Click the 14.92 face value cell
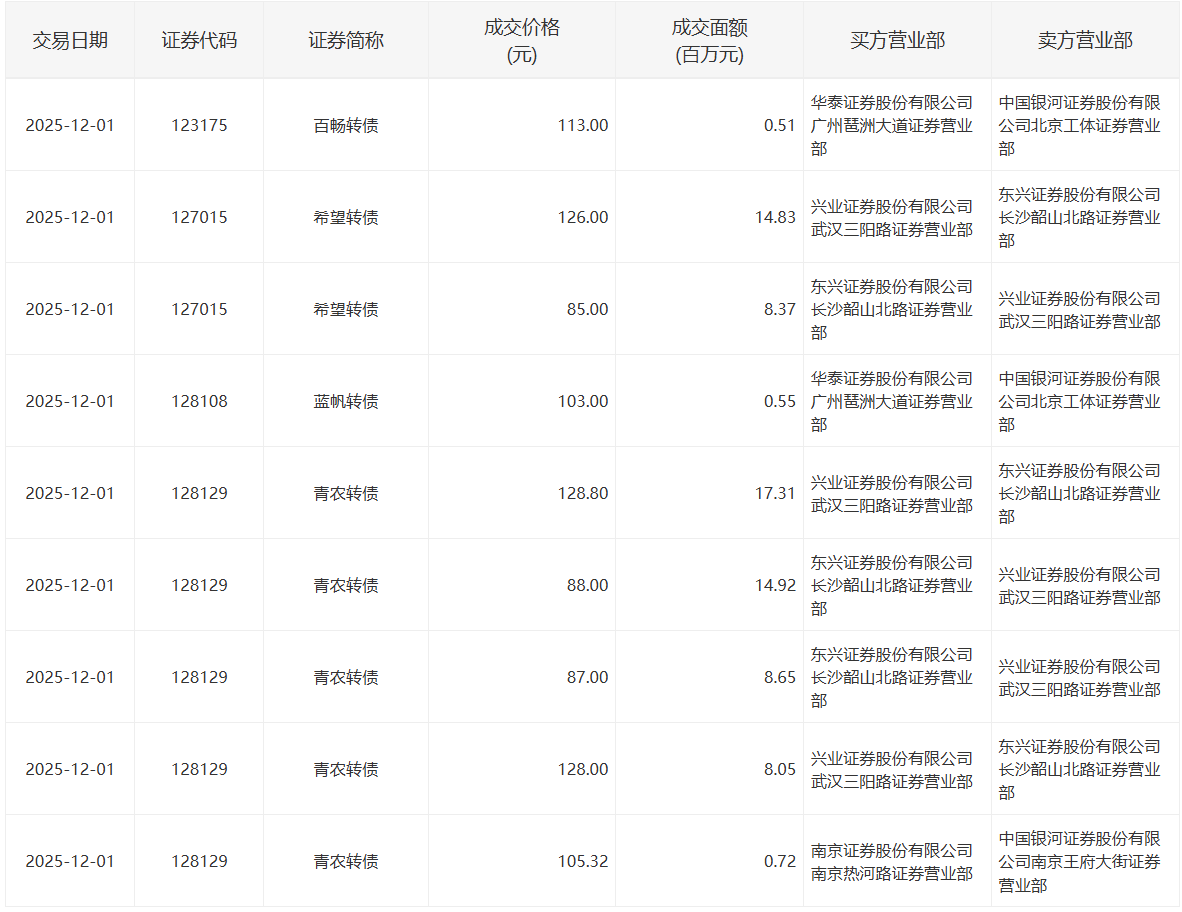1182x912 pixels. coord(775,585)
